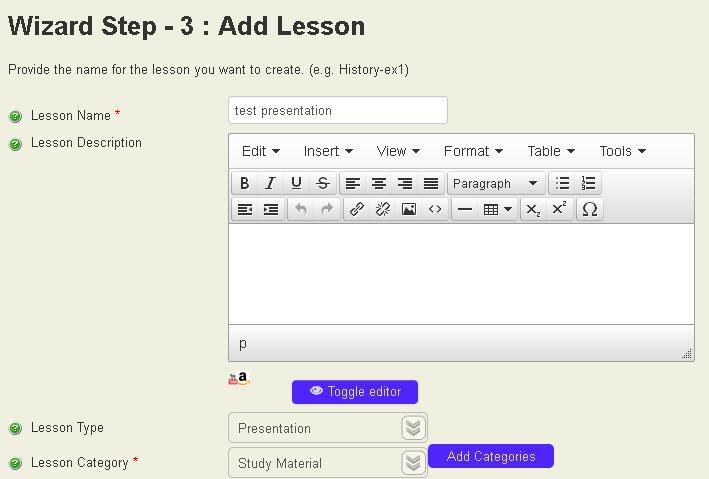Click the editor resize handle corner
709x479 pixels.
pos(687,353)
